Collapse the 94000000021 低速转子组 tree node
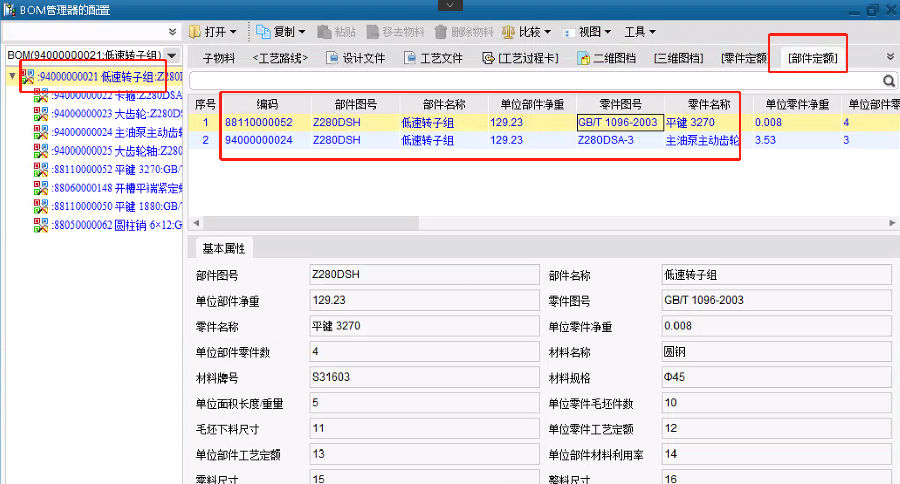Viewport: 900px width, 484px height. pyautogui.click(x=12, y=76)
